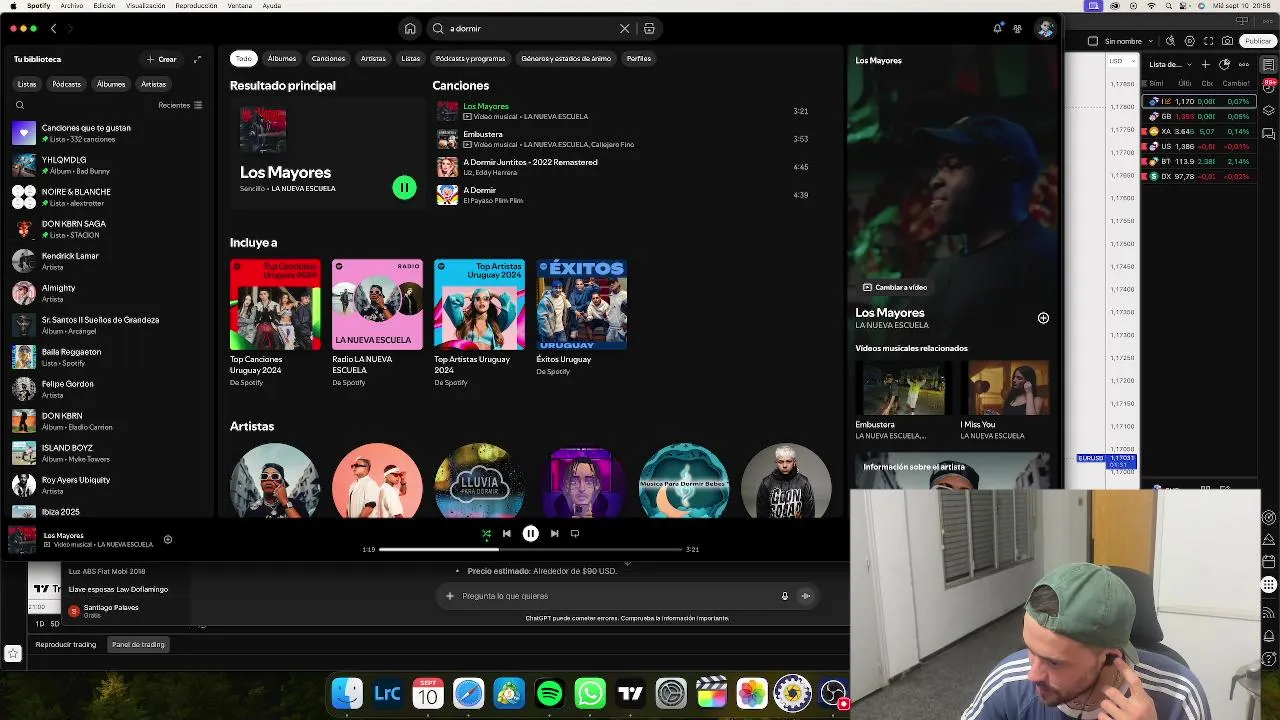Filter library by Listas
This screenshot has height=720, width=1280.
tap(27, 84)
